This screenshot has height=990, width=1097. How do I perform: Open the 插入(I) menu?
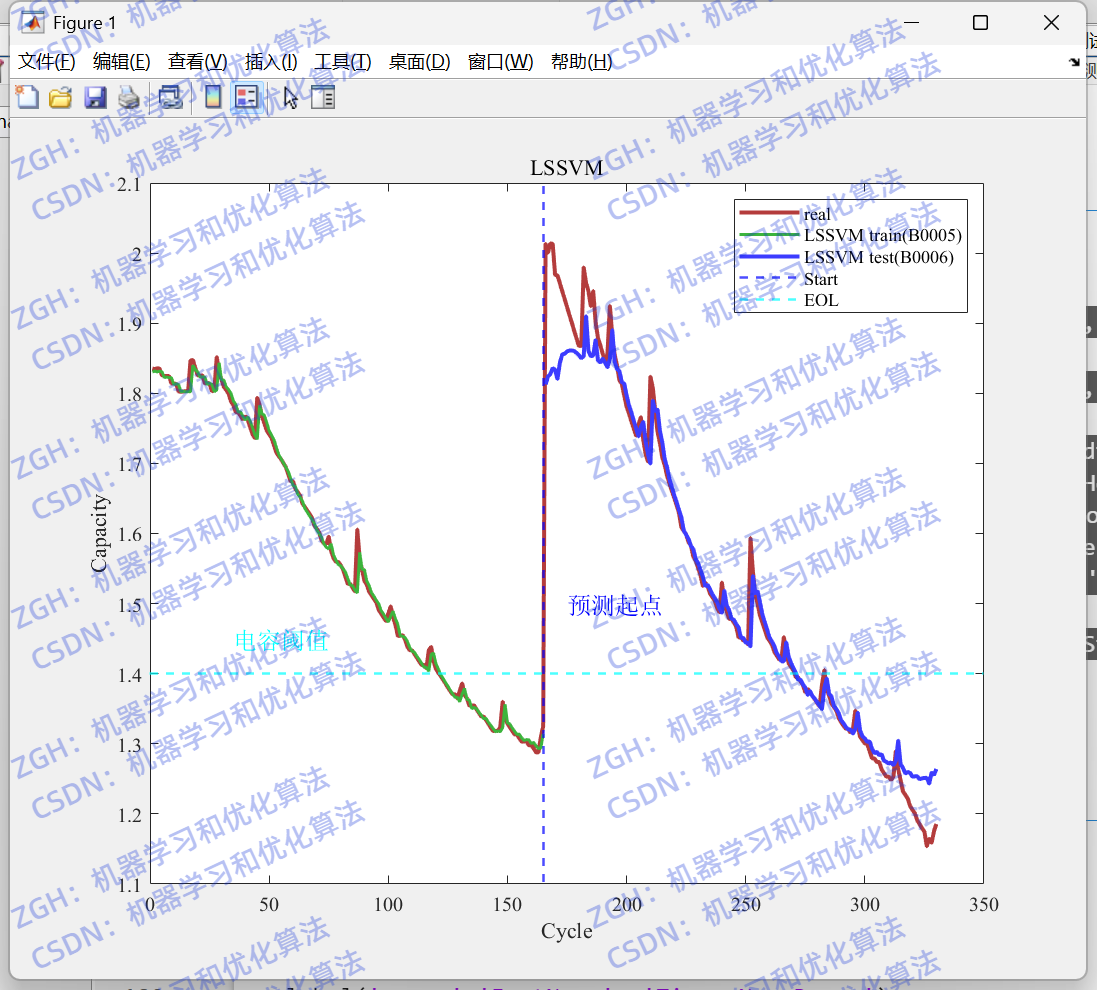271,62
